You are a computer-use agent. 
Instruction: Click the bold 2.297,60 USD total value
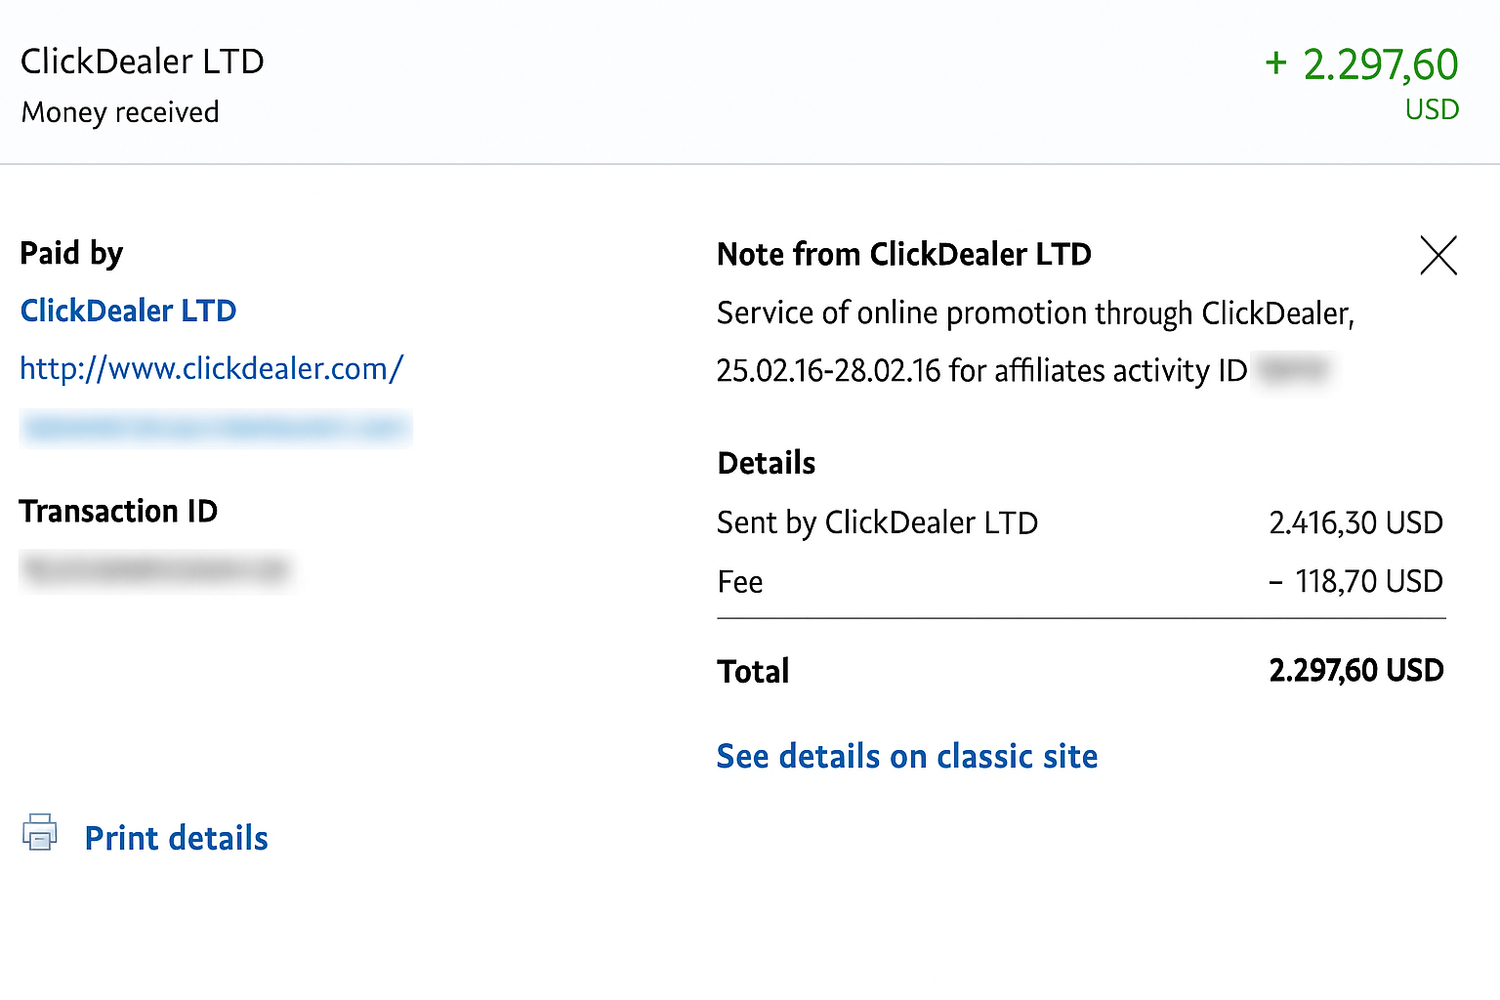[1356, 670]
